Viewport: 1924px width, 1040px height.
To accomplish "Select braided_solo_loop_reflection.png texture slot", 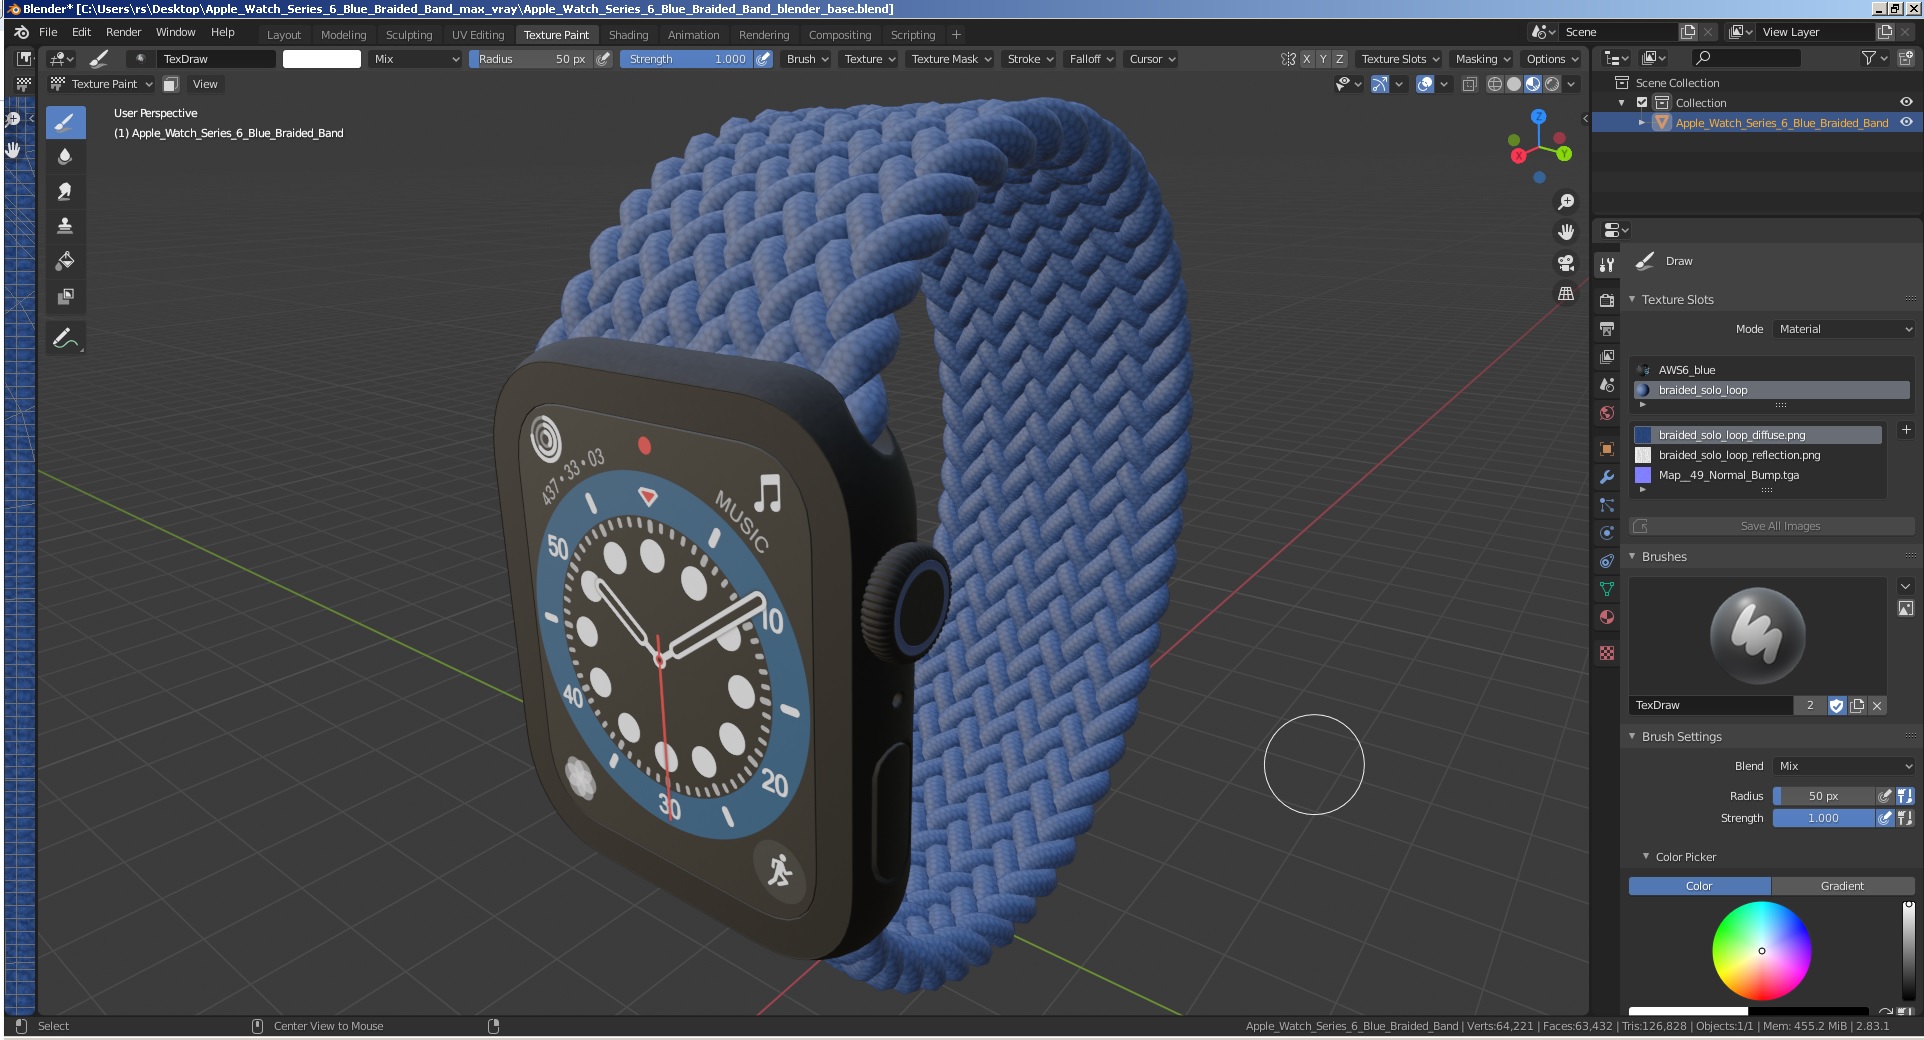I will pyautogui.click(x=1758, y=455).
